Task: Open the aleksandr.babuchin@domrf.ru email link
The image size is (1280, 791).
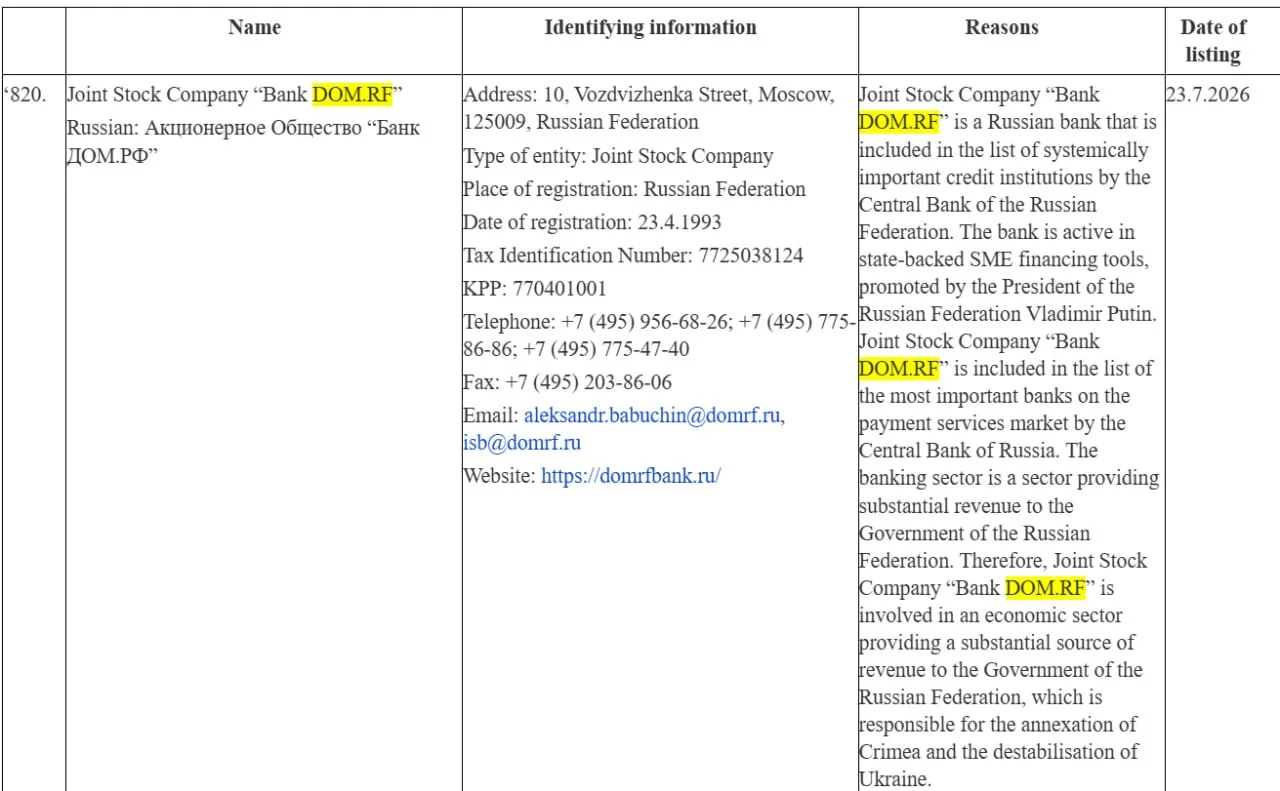Action: 652,416
